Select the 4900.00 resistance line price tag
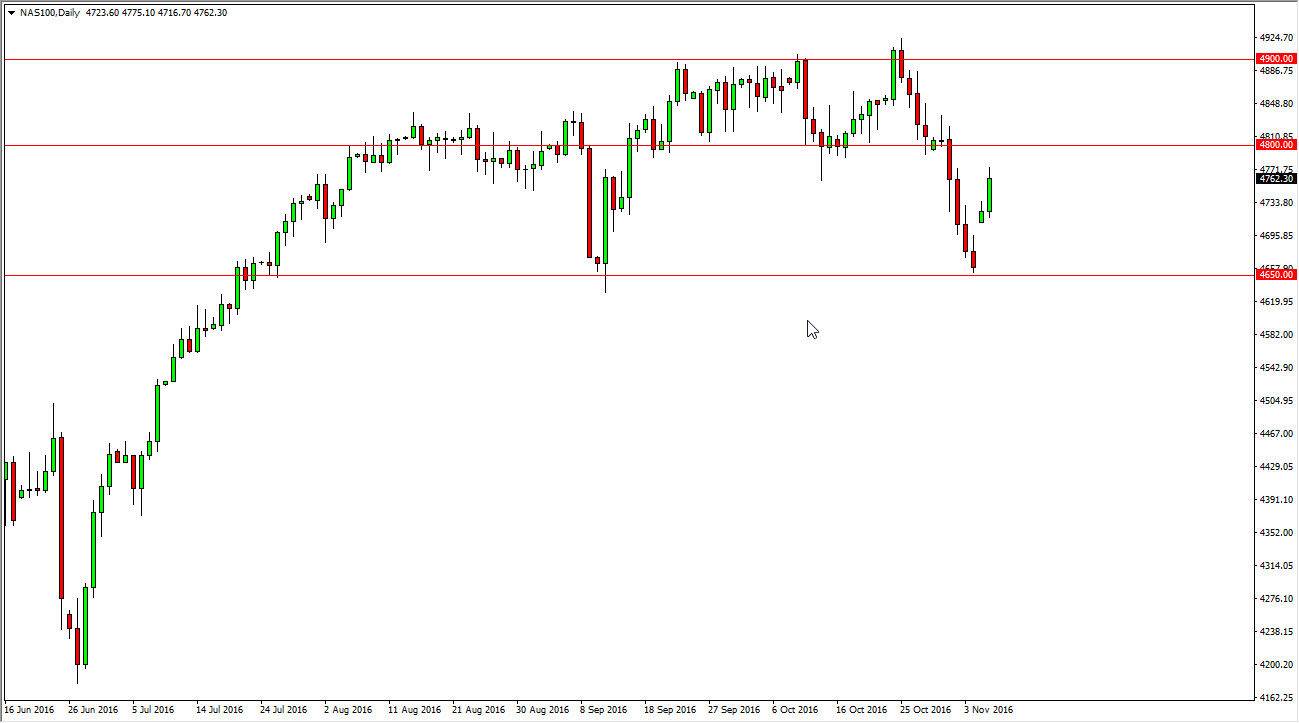Image resolution: width=1299 pixels, height=723 pixels. pyautogui.click(x=1276, y=58)
